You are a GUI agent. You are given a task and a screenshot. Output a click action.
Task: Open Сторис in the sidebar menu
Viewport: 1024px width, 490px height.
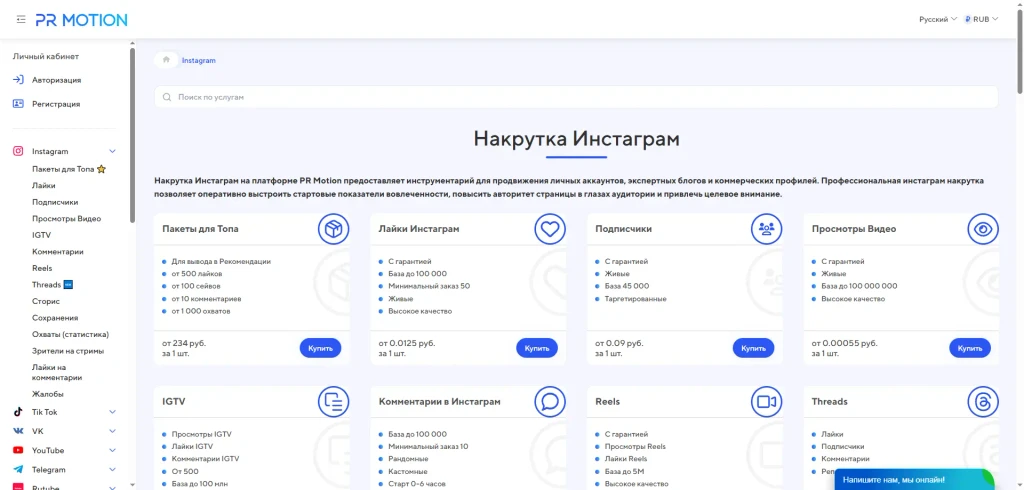point(46,301)
